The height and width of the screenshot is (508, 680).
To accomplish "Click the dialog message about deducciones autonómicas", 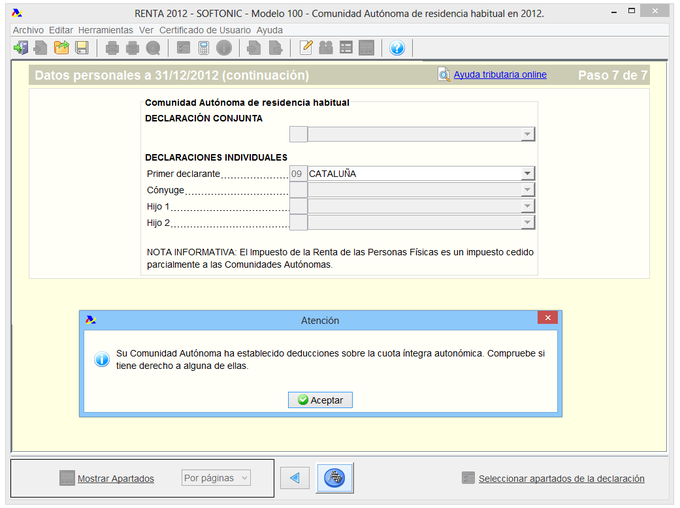I will point(330,360).
